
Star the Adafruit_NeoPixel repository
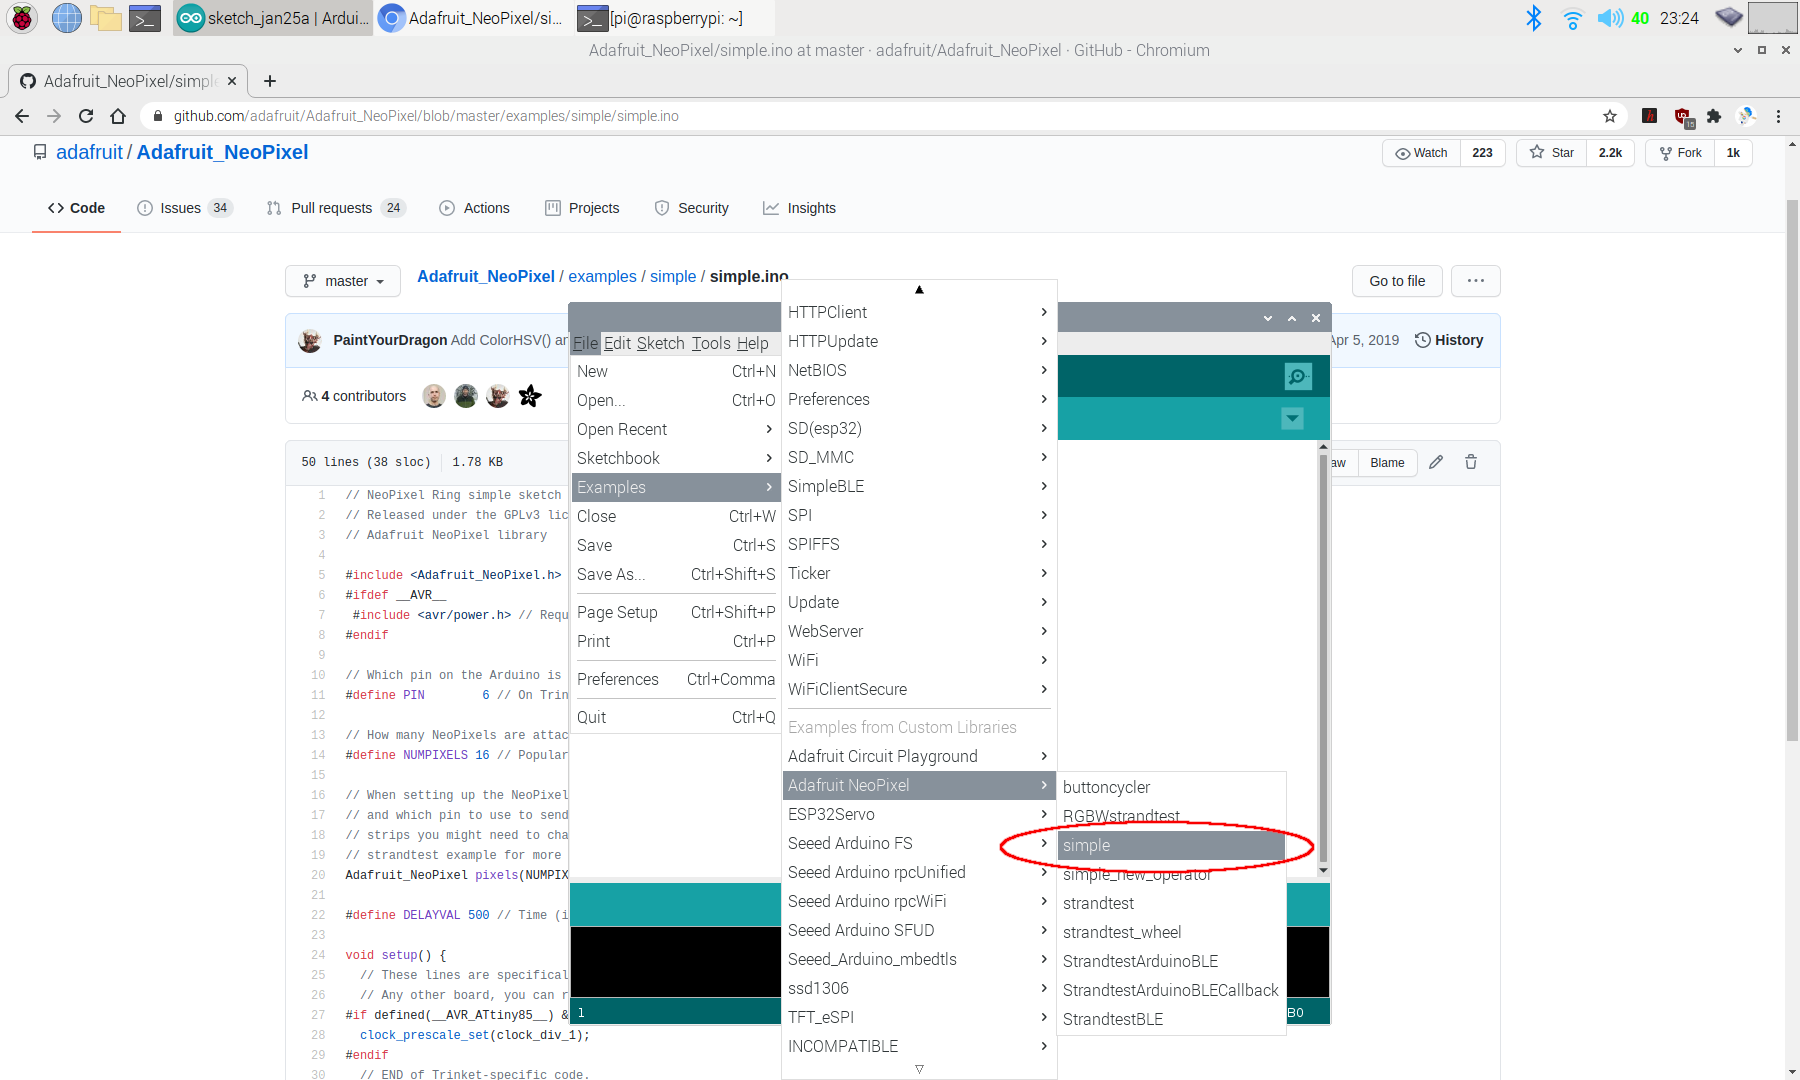(x=1551, y=153)
